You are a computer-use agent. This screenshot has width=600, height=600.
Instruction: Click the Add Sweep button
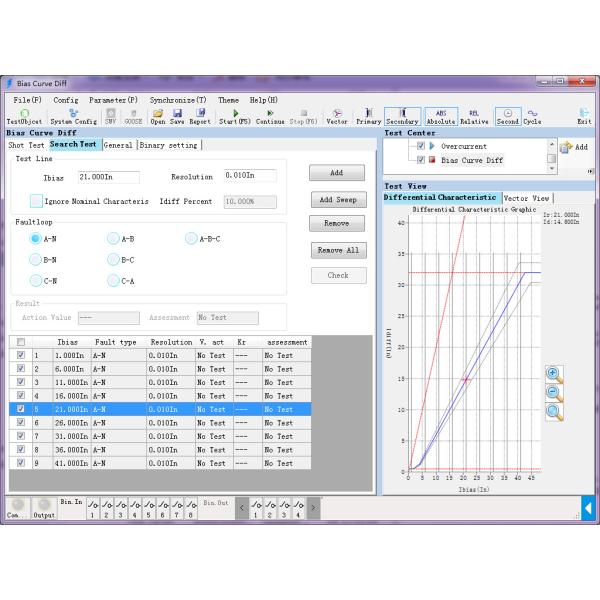tap(338, 200)
